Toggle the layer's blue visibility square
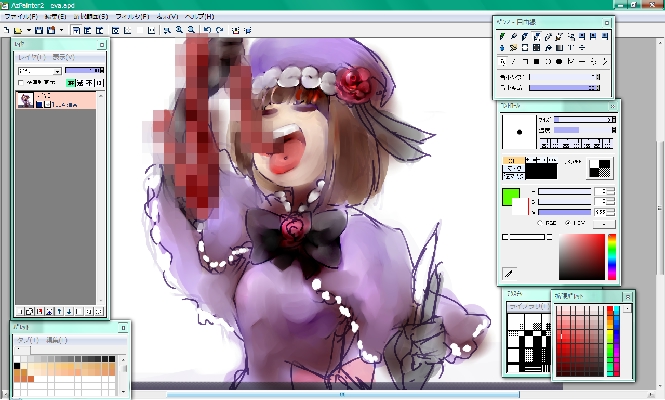 pos(39,104)
